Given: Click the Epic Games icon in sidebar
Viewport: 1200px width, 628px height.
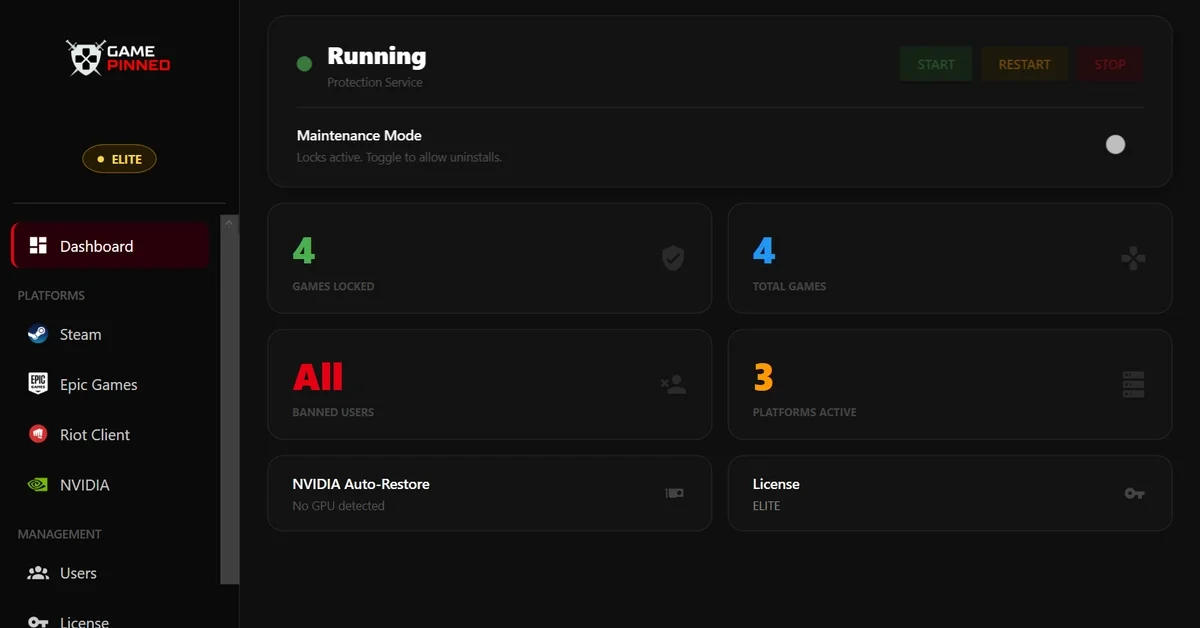Looking at the screenshot, I should click(x=38, y=385).
